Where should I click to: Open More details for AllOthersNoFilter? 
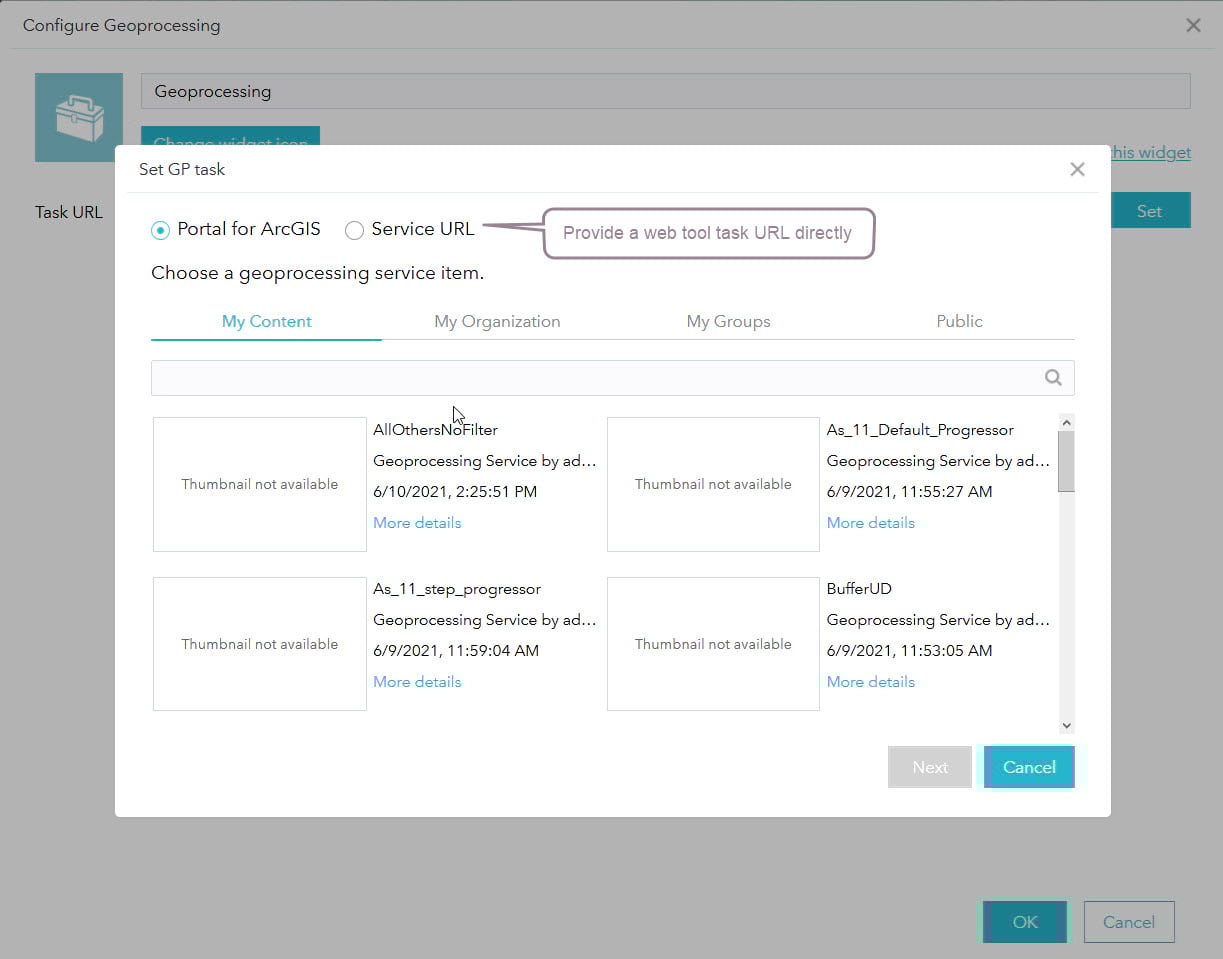click(416, 522)
